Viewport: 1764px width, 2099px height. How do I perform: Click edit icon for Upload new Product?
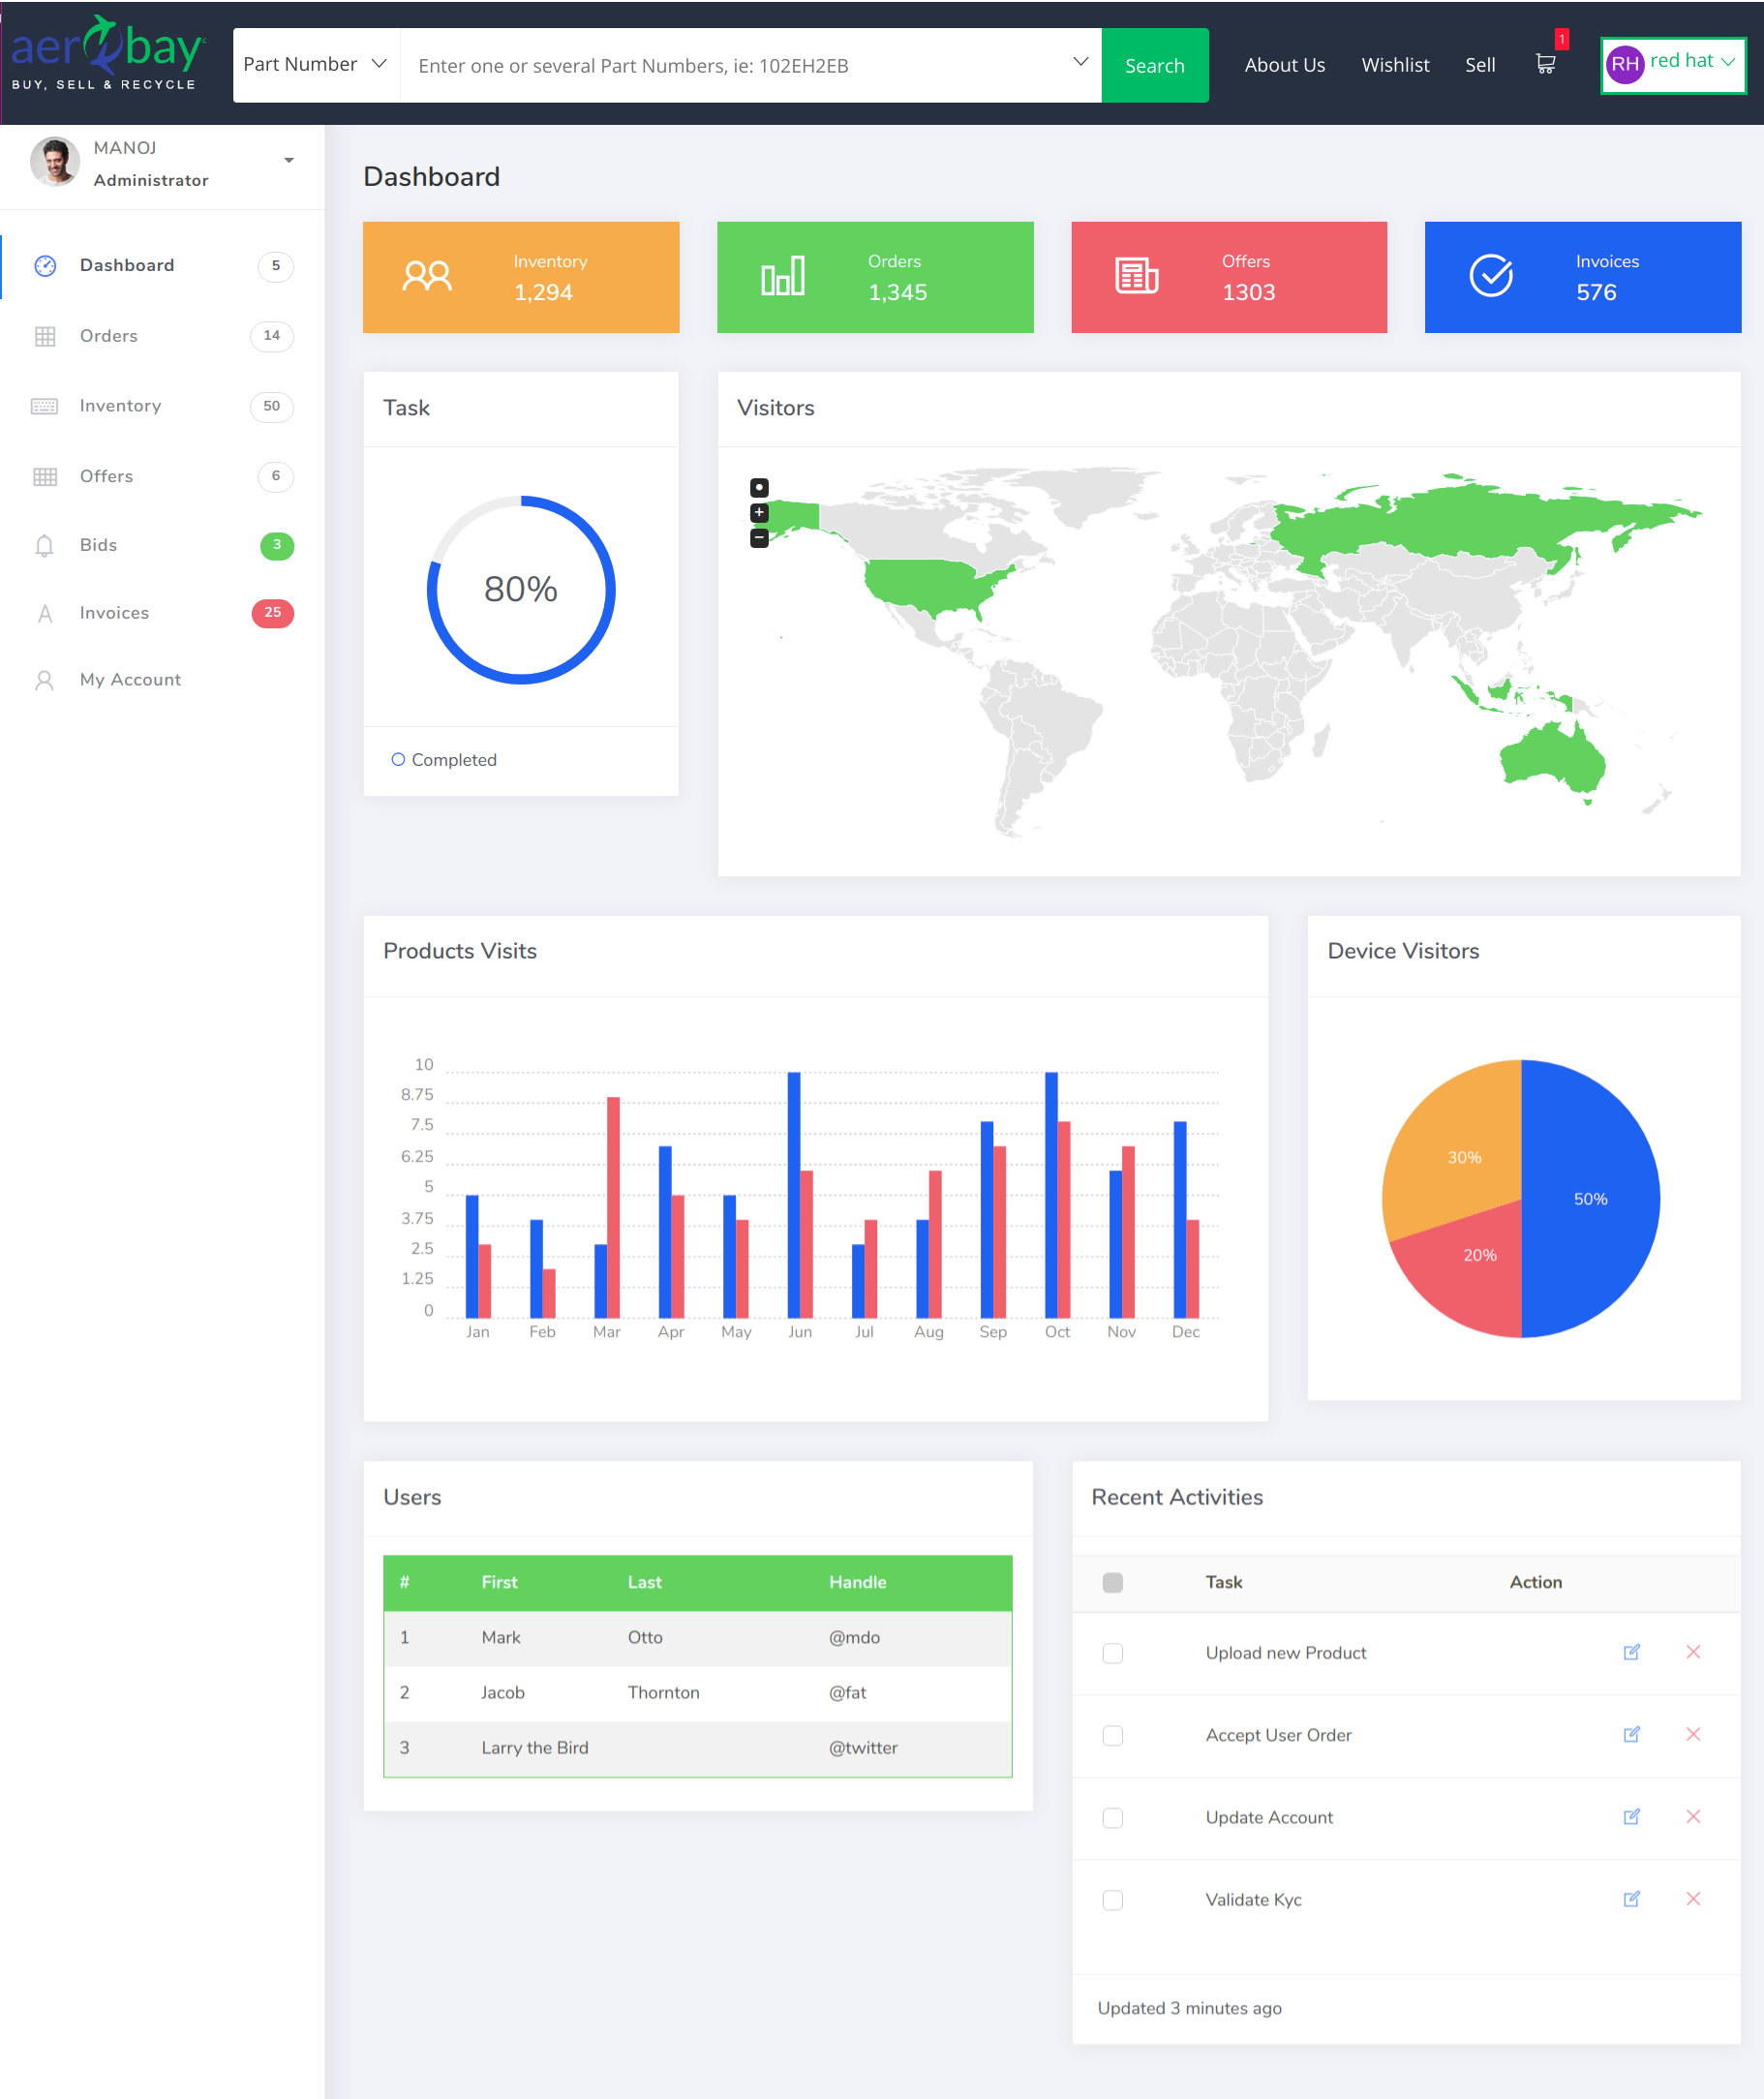[1631, 1652]
